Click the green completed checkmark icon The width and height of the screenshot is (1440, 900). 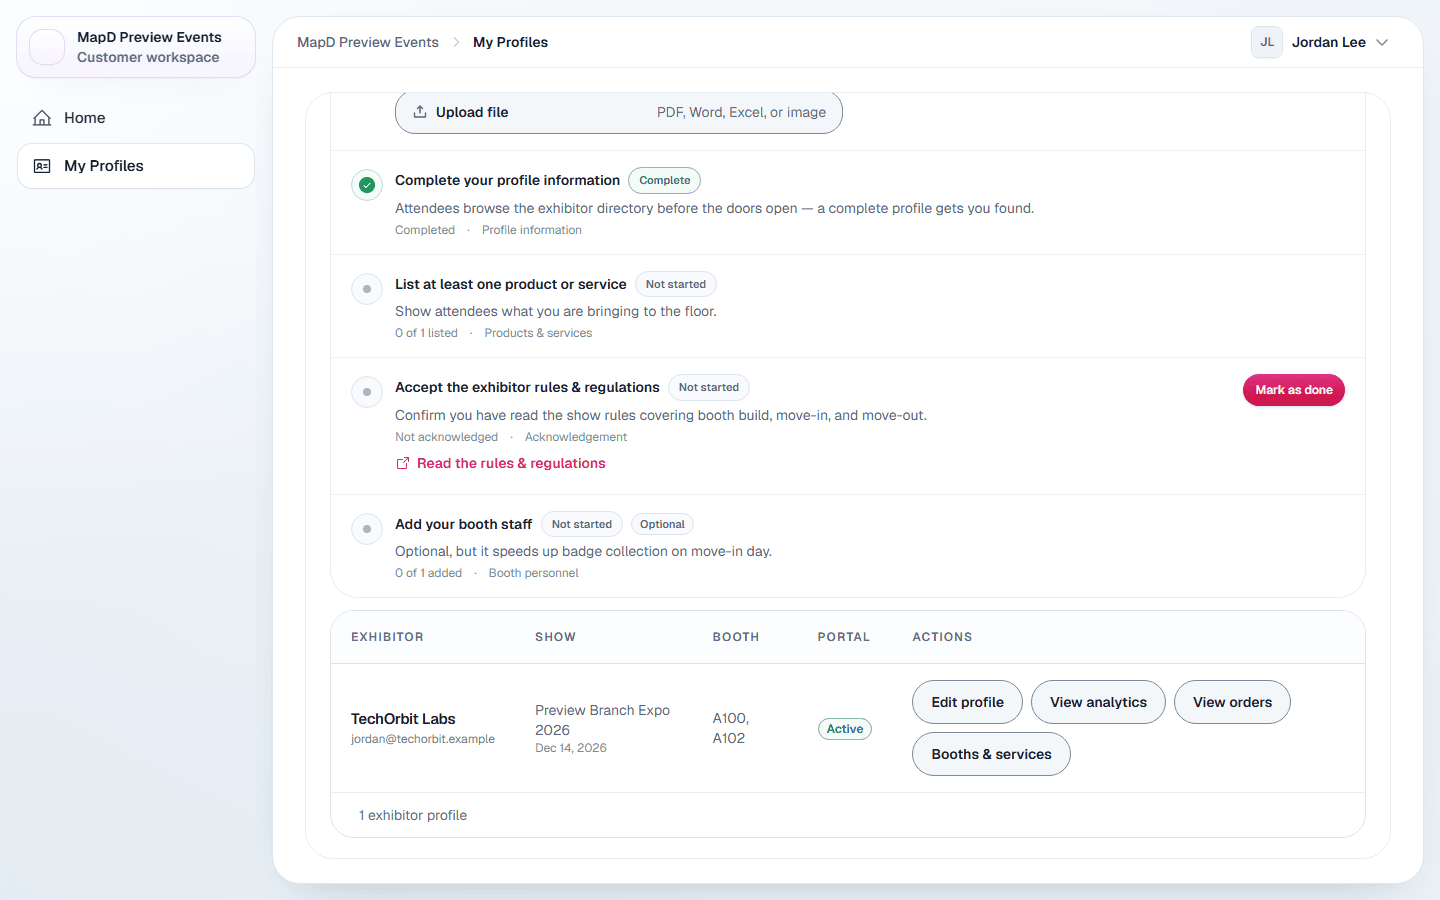pyautogui.click(x=367, y=185)
